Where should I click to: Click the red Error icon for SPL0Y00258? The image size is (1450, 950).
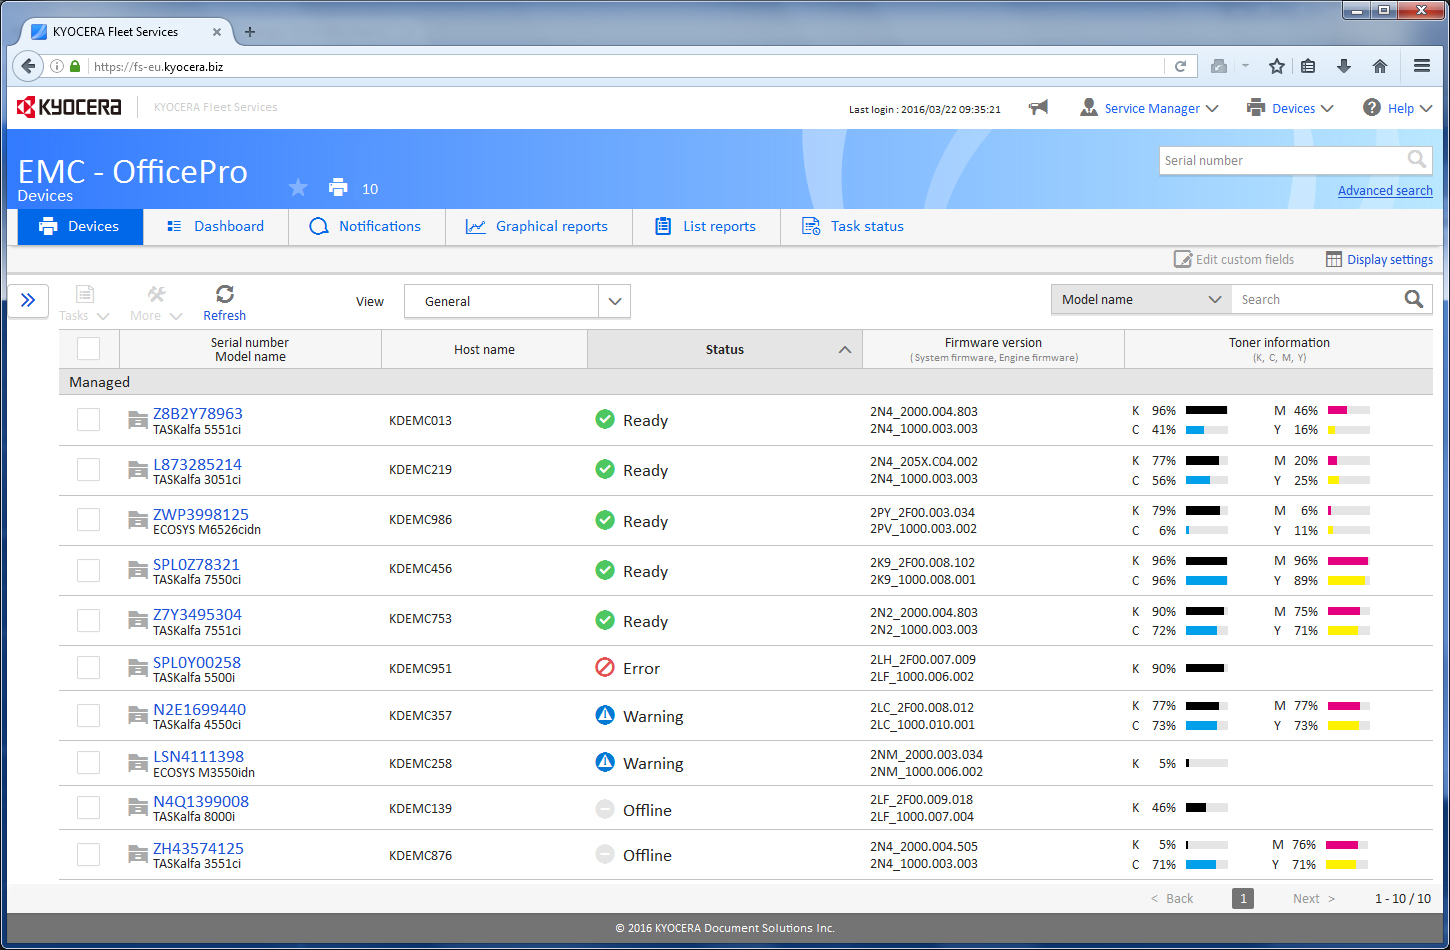click(x=605, y=668)
